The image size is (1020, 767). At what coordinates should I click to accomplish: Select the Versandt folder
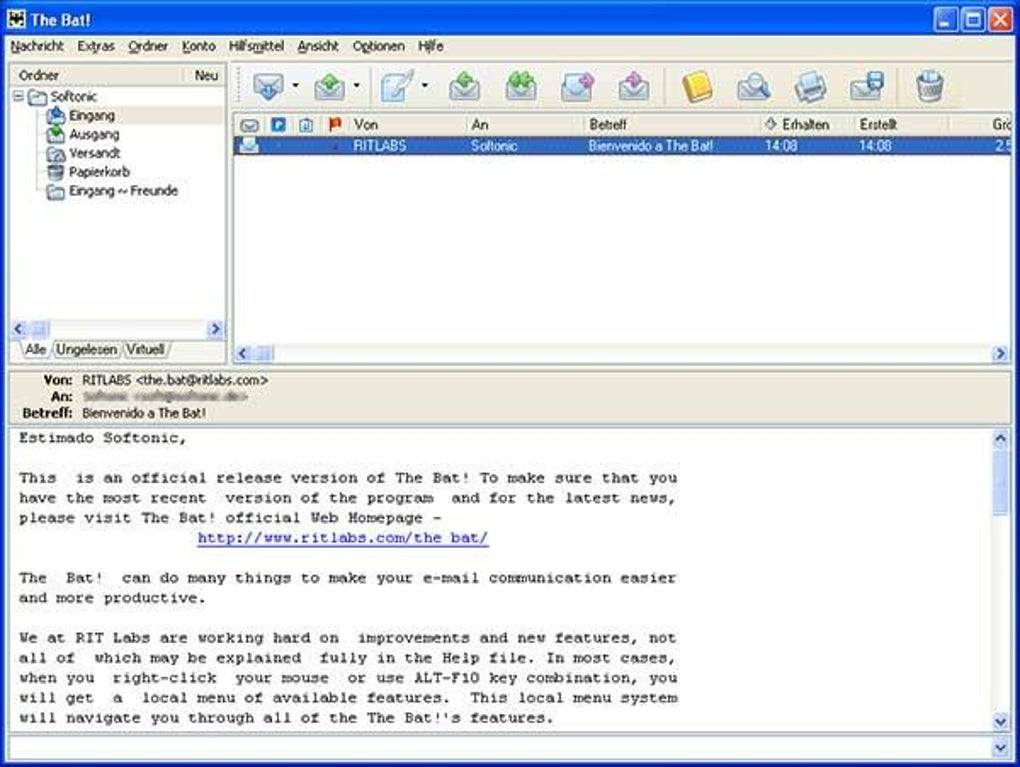[x=94, y=154]
